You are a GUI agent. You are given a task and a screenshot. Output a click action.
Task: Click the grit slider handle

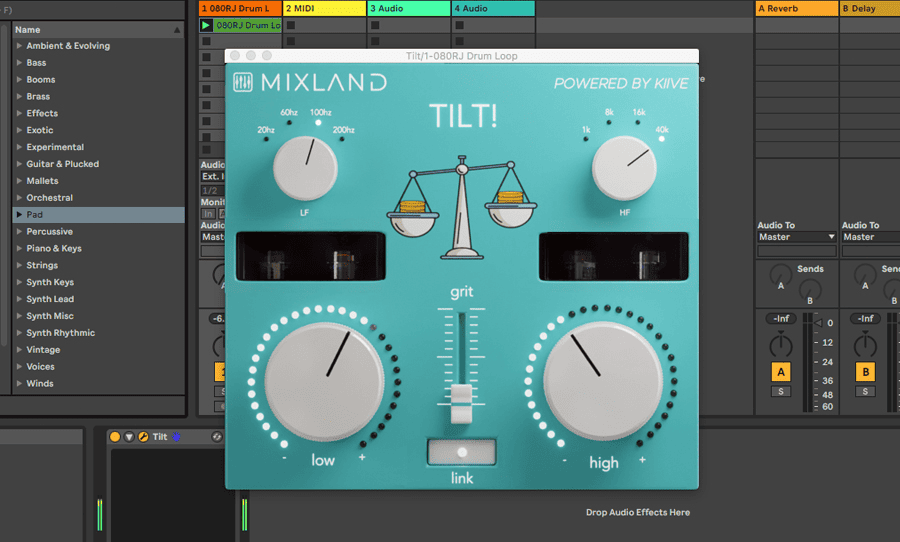click(461, 404)
